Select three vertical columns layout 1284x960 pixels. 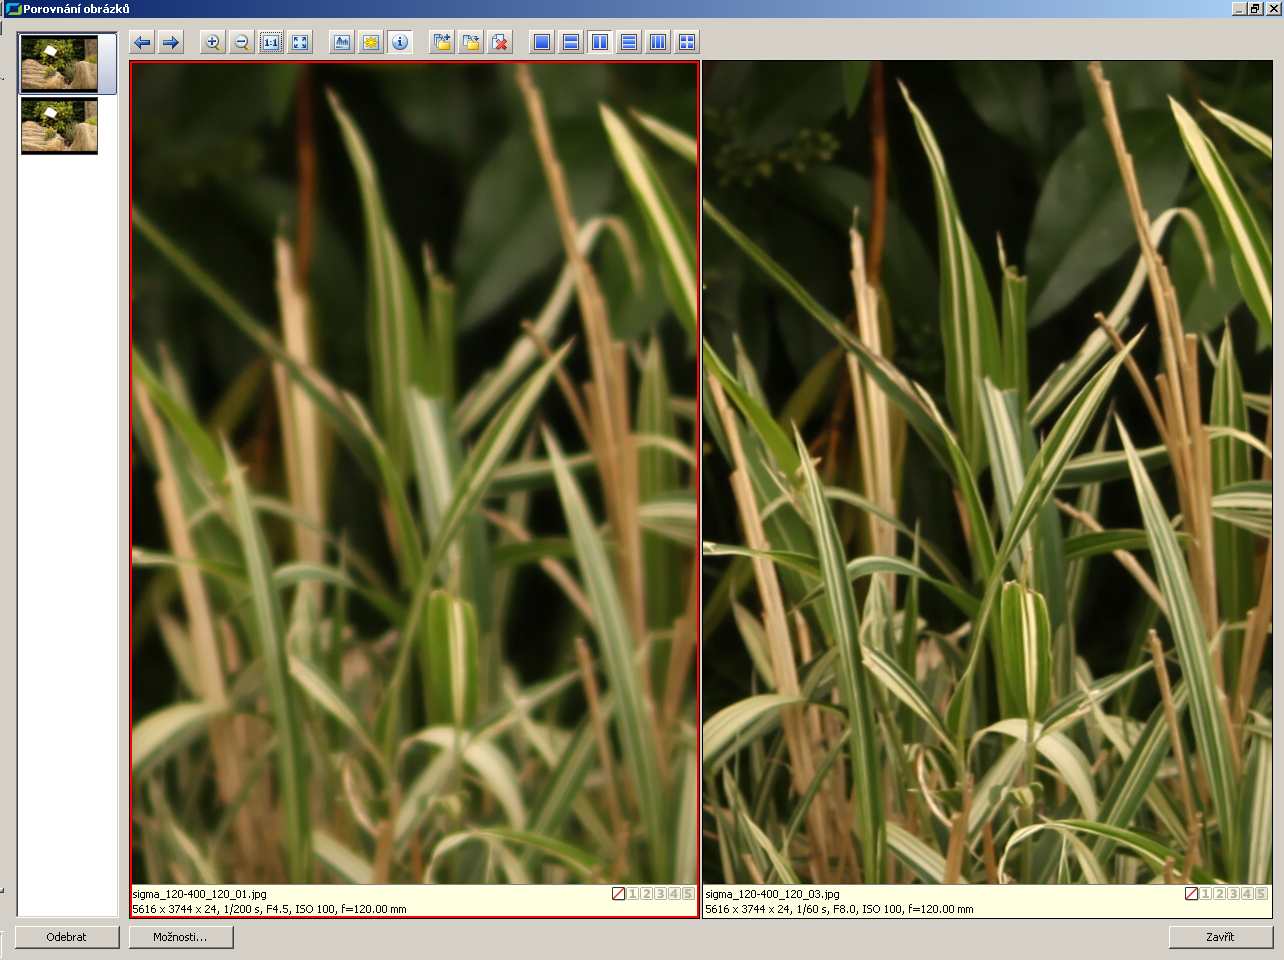pos(658,42)
